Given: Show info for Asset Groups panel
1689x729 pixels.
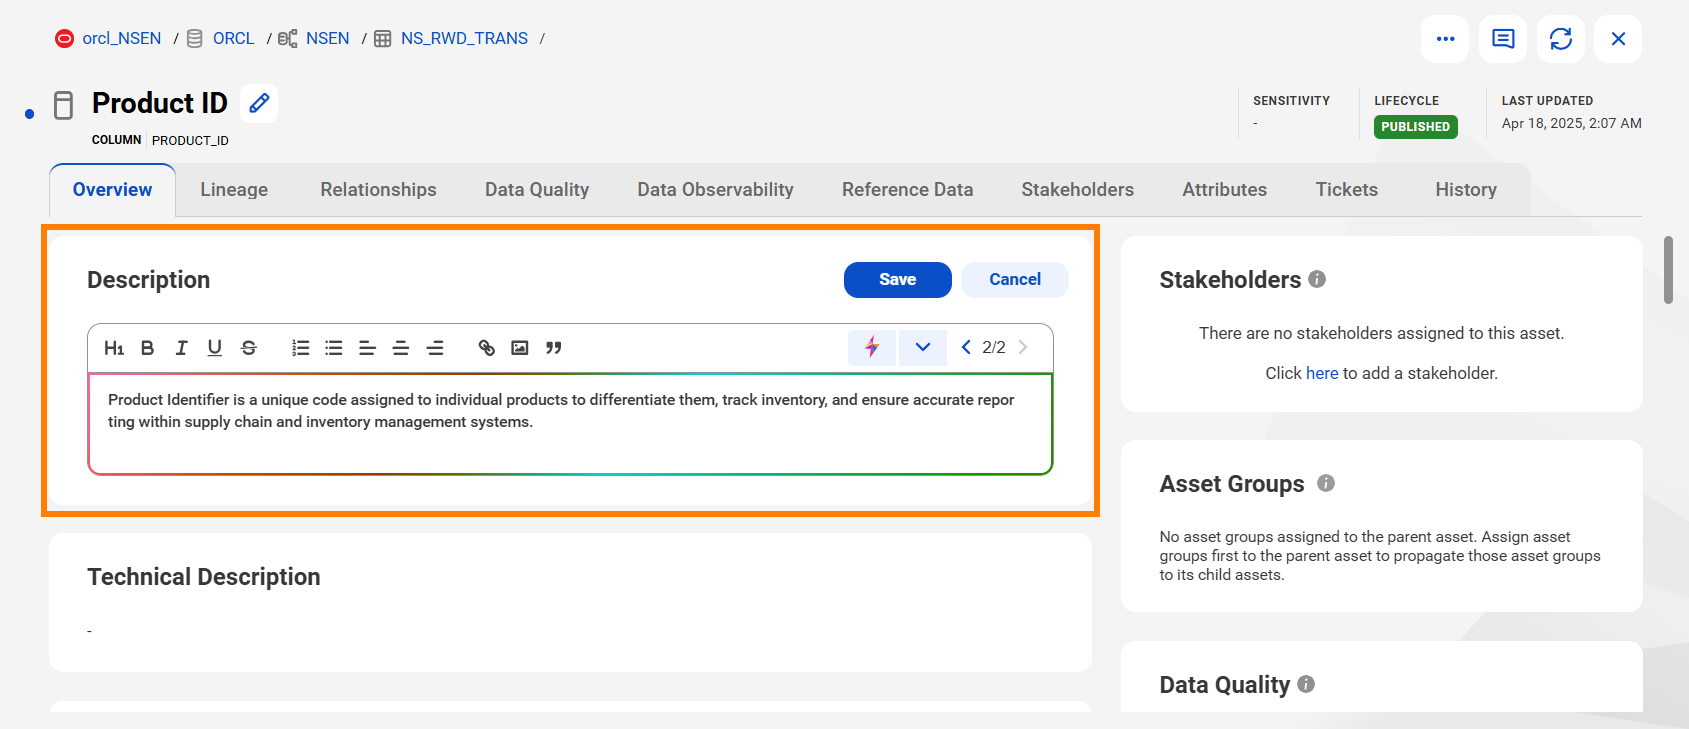Looking at the screenshot, I should coord(1326,483).
